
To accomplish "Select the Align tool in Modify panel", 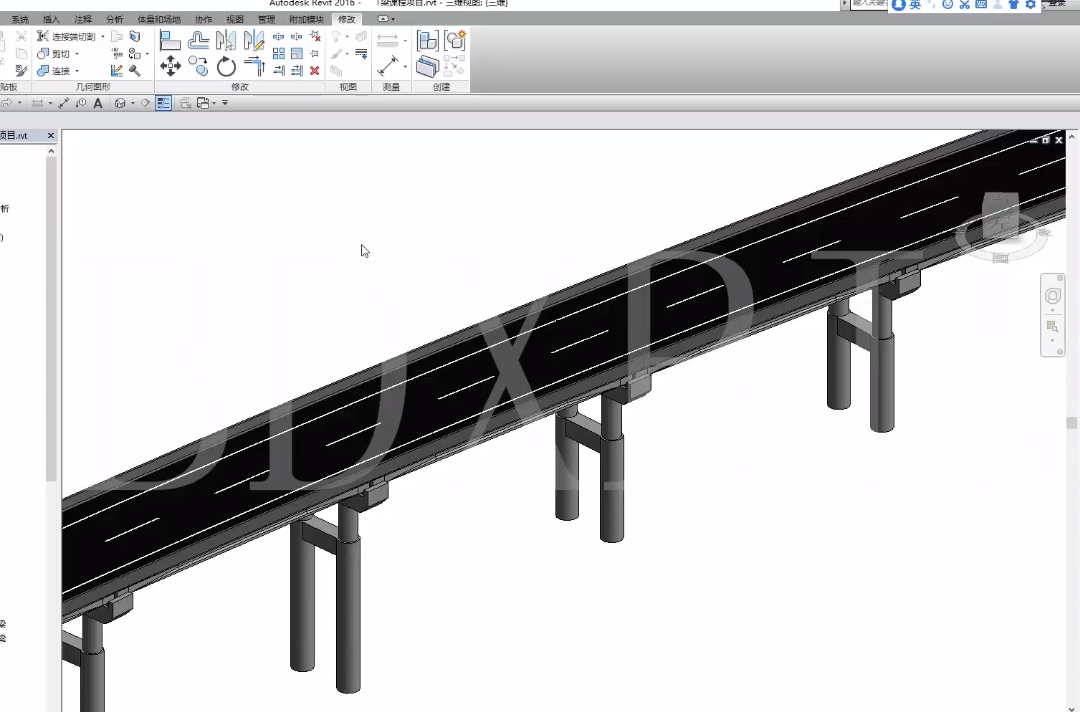I will 169,41.
